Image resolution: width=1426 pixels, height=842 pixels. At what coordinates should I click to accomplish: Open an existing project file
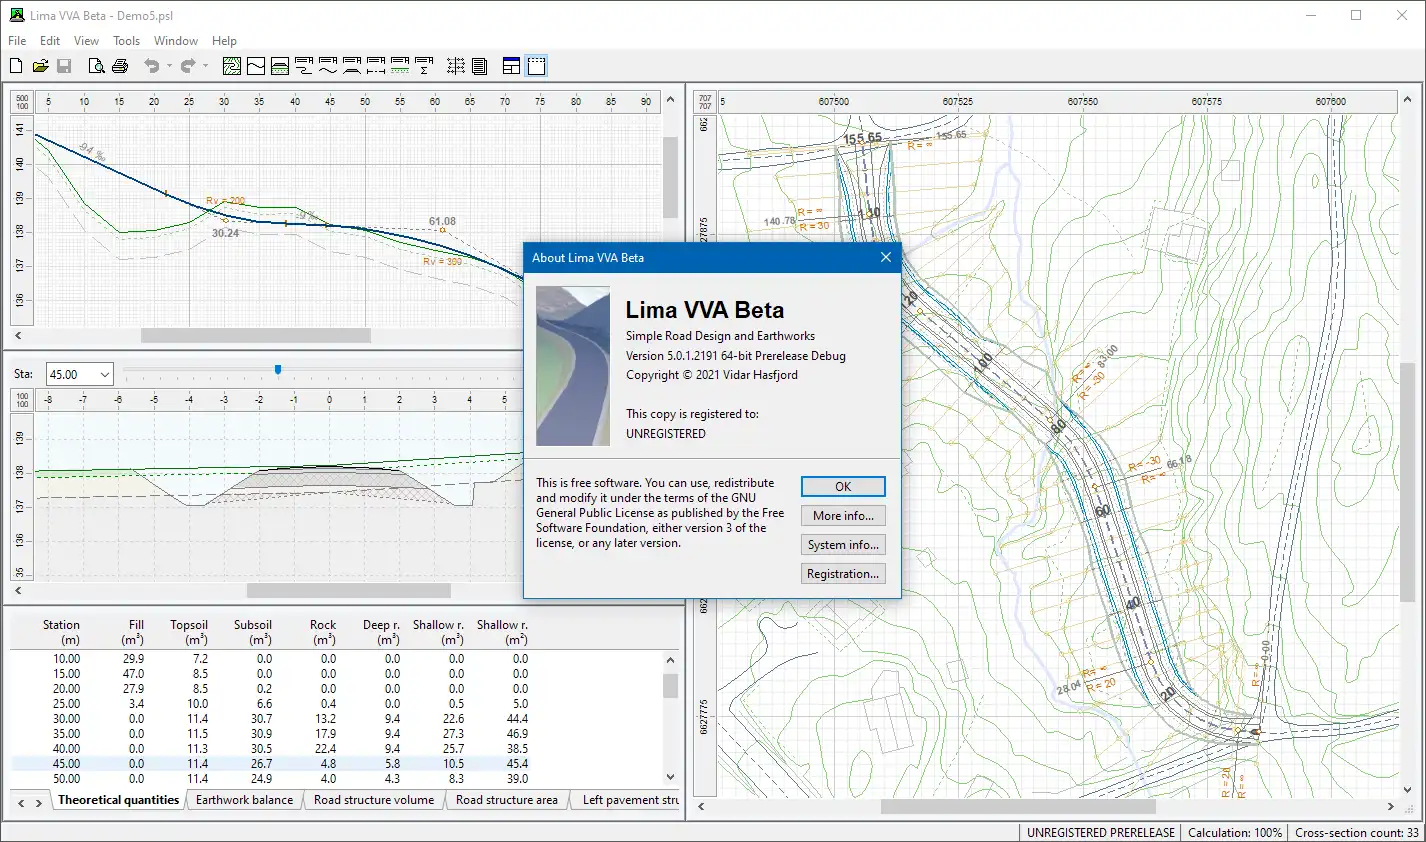pos(40,65)
